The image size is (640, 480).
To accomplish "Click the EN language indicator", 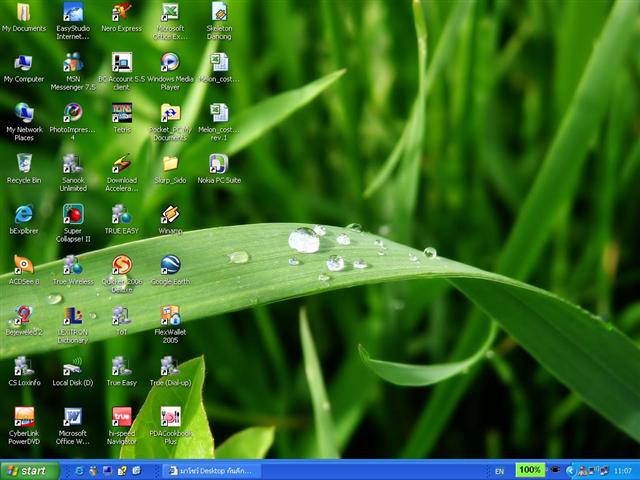I will click(499, 471).
